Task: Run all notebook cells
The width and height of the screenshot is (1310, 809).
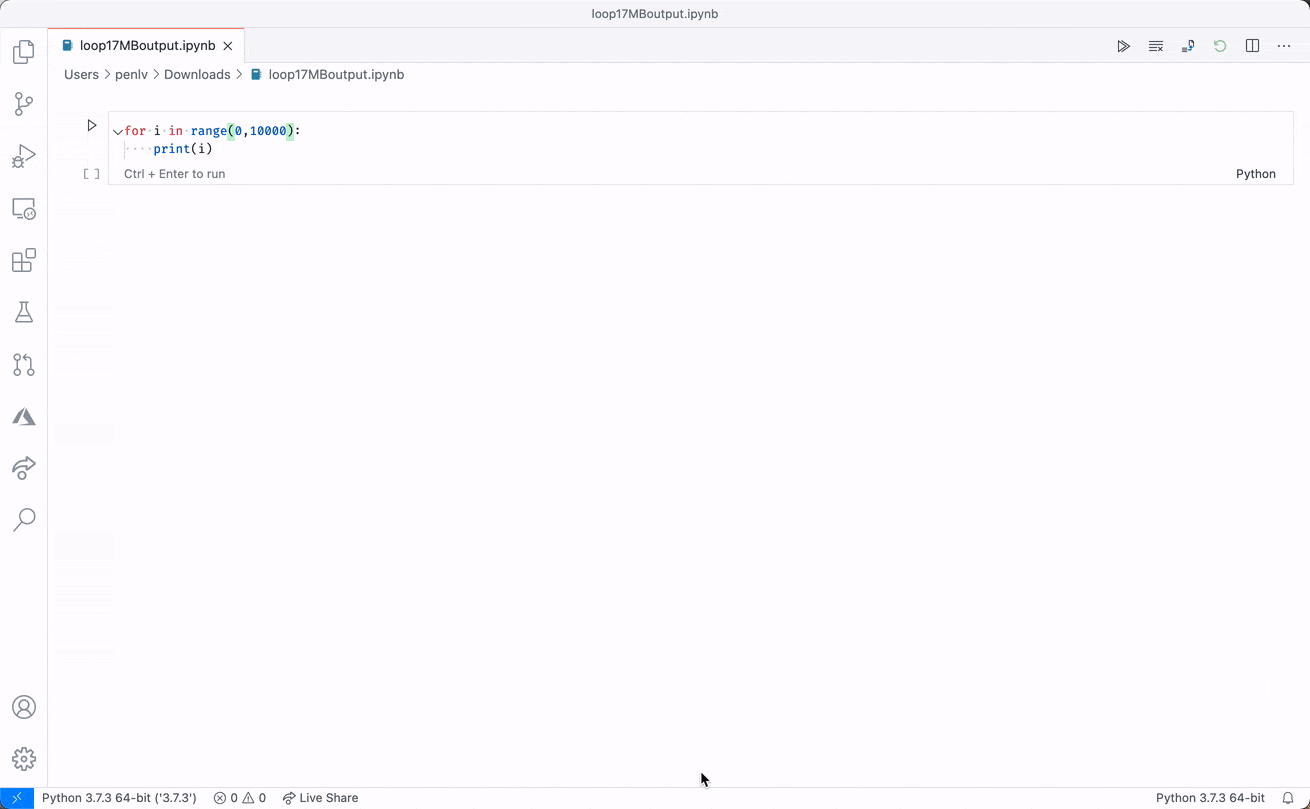Action: [1124, 45]
